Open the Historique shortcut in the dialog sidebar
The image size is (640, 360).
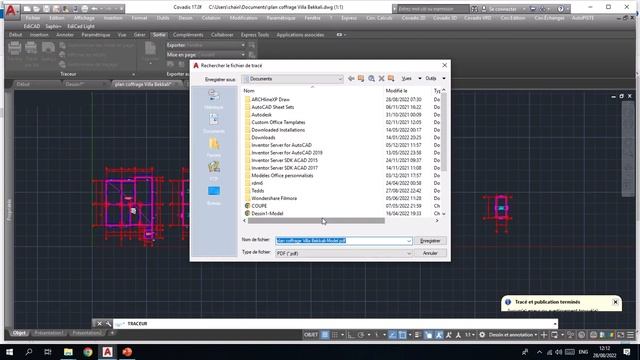pyautogui.click(x=214, y=99)
